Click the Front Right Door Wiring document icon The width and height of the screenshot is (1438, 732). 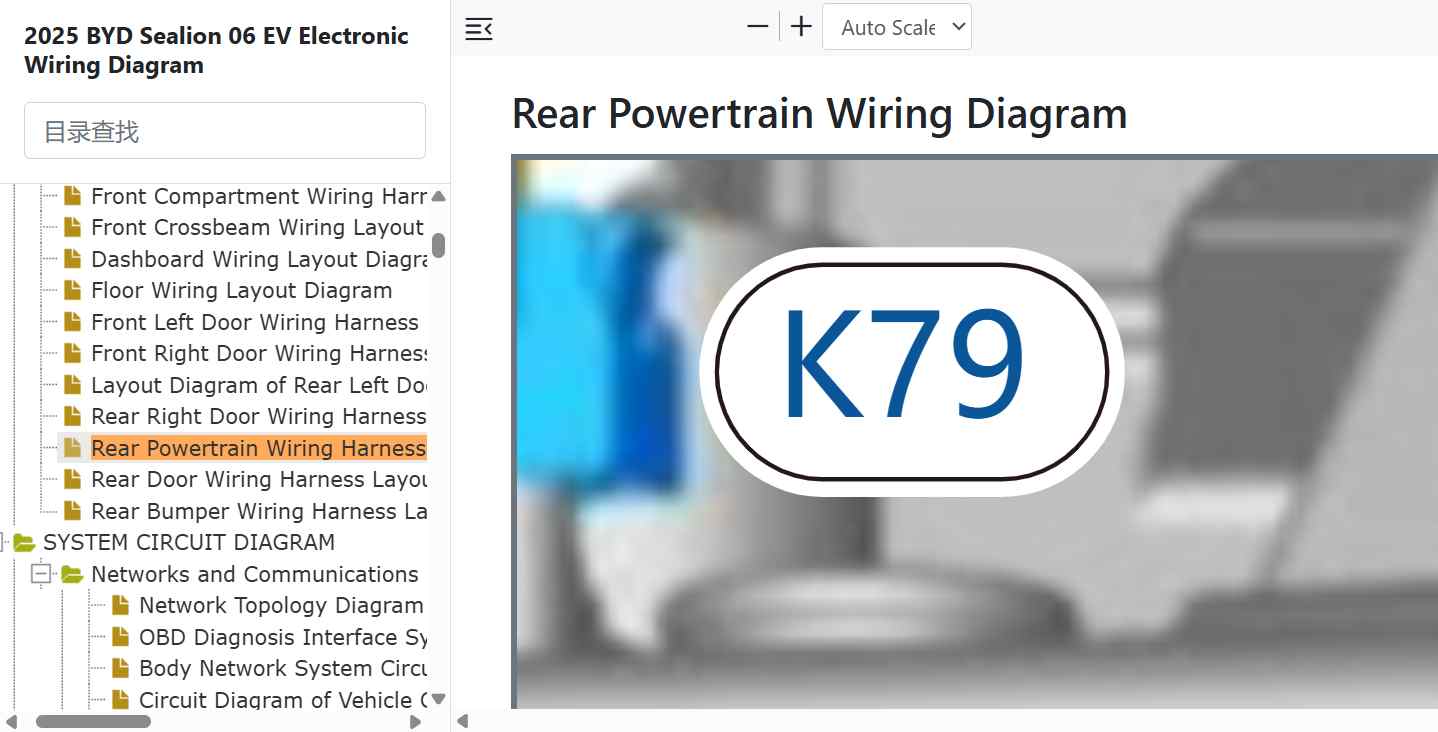(x=72, y=353)
